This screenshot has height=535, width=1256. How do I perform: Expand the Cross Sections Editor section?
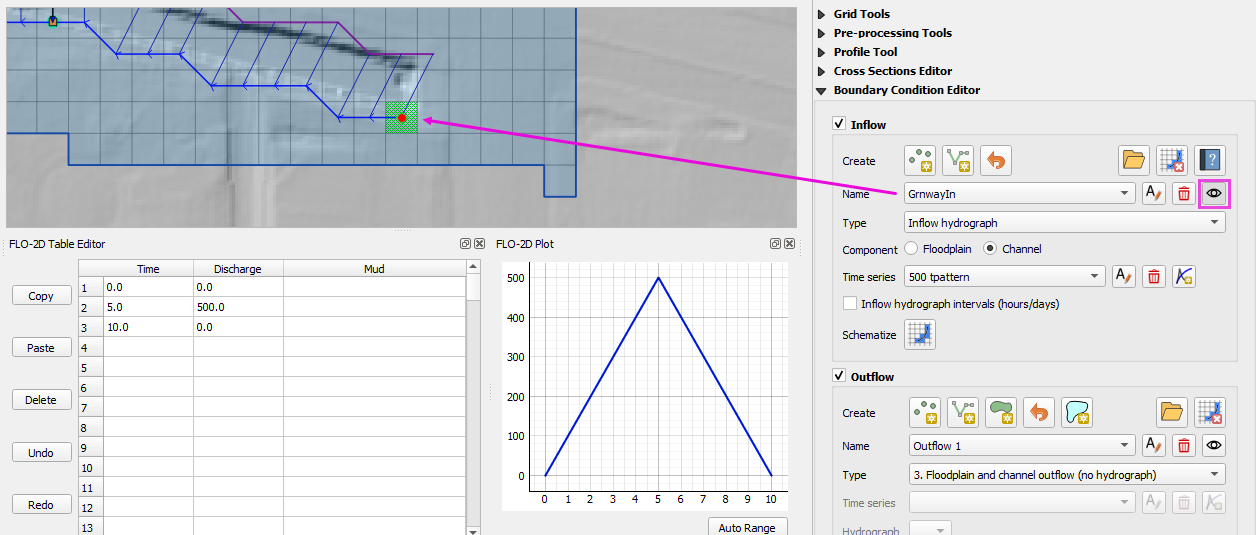point(823,71)
